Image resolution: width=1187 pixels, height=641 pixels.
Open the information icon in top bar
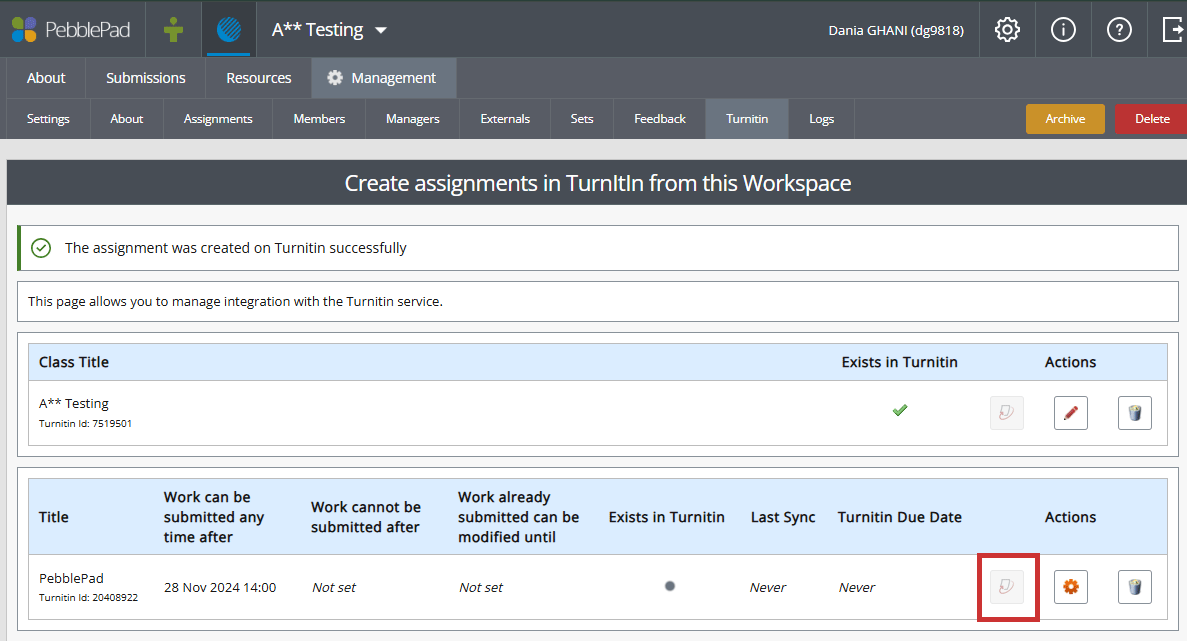tap(1063, 30)
